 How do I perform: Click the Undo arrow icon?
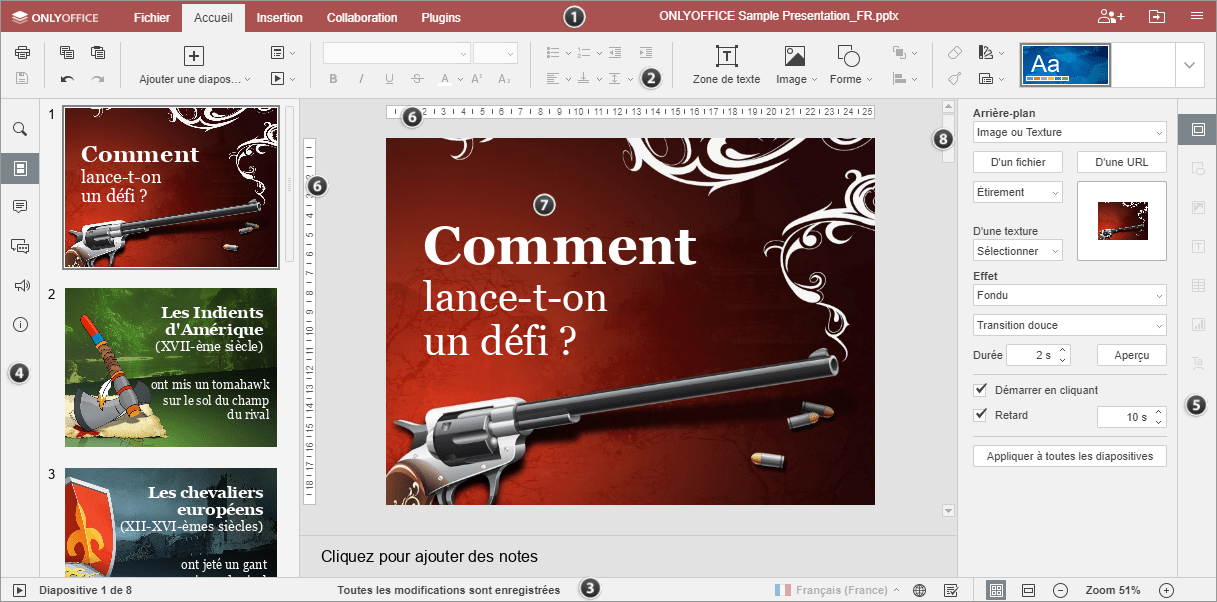coord(67,78)
